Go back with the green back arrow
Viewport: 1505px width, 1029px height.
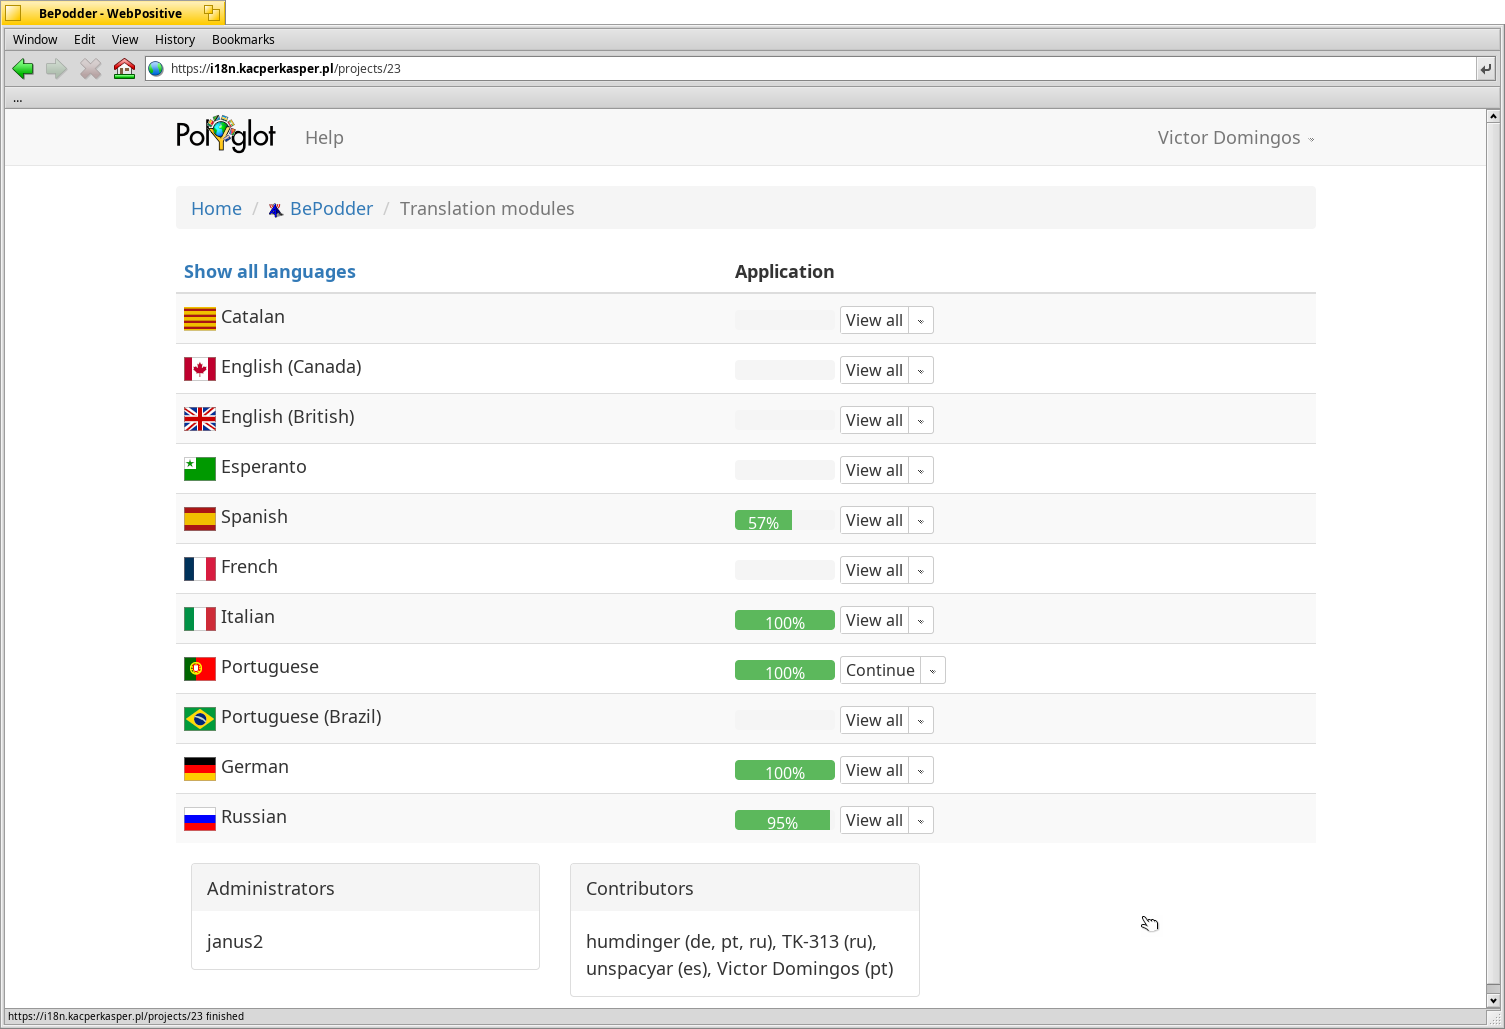[x=23, y=69]
